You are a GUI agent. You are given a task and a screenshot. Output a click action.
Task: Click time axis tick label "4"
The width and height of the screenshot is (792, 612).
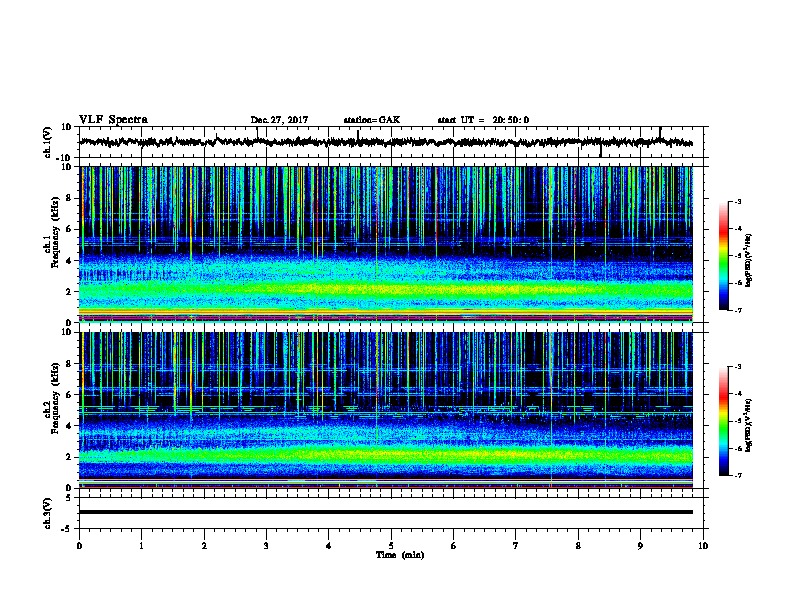(329, 546)
